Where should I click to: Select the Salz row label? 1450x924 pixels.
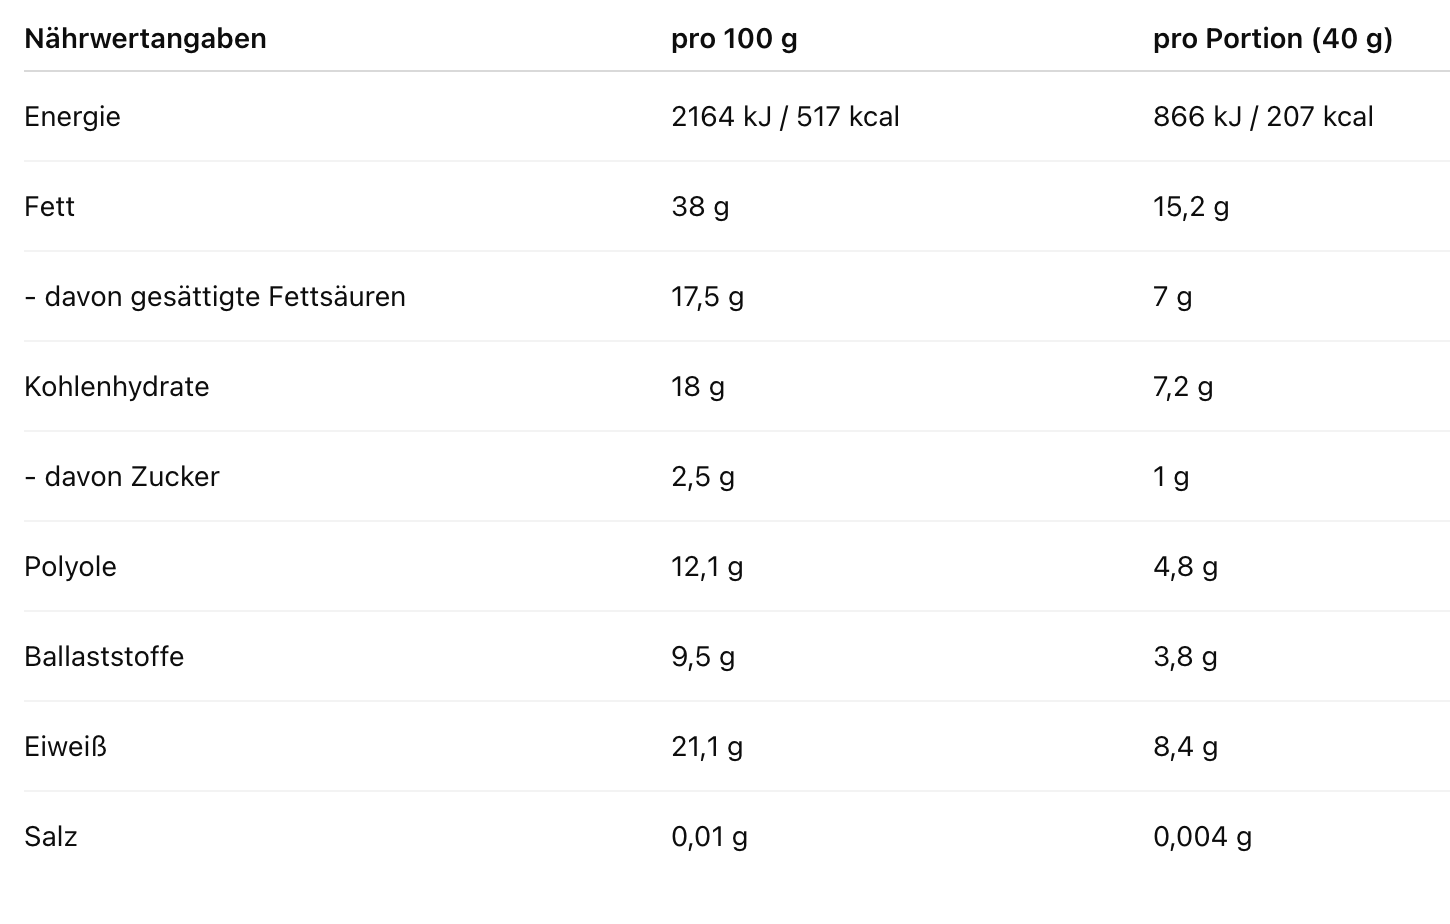pyautogui.click(x=50, y=837)
